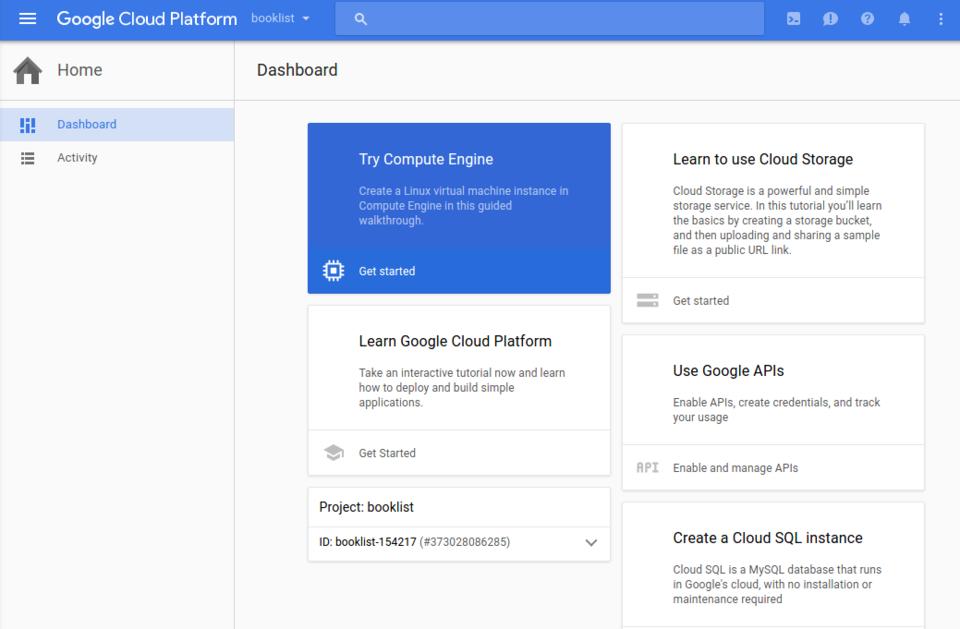Click the graduation cap tutorial icon

[x=333, y=453]
